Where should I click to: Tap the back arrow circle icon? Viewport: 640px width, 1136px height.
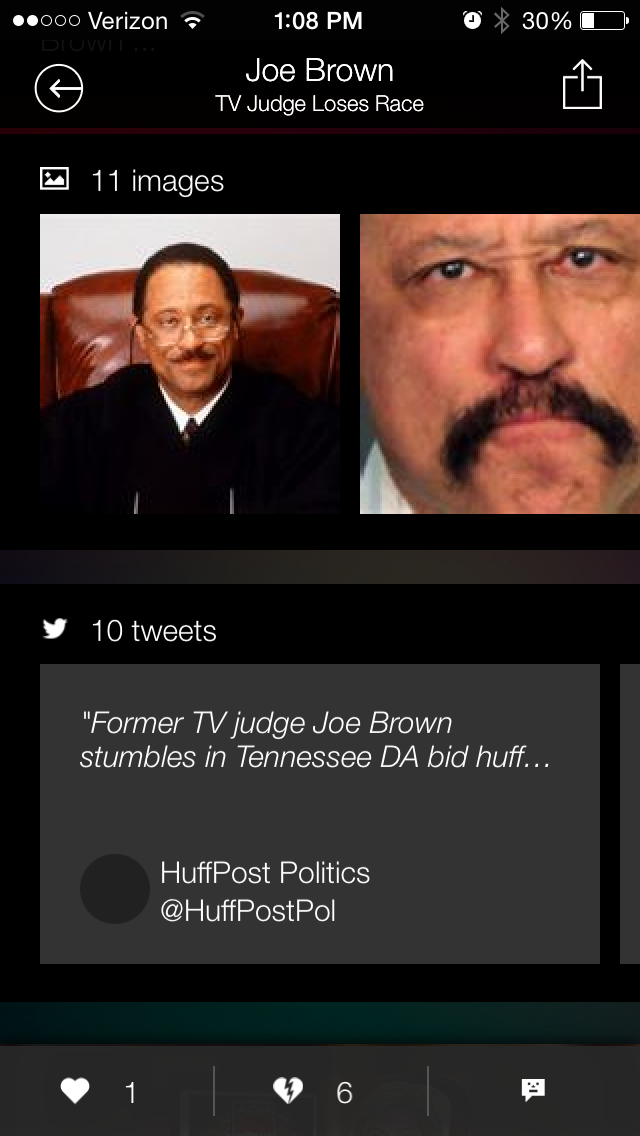(59, 88)
